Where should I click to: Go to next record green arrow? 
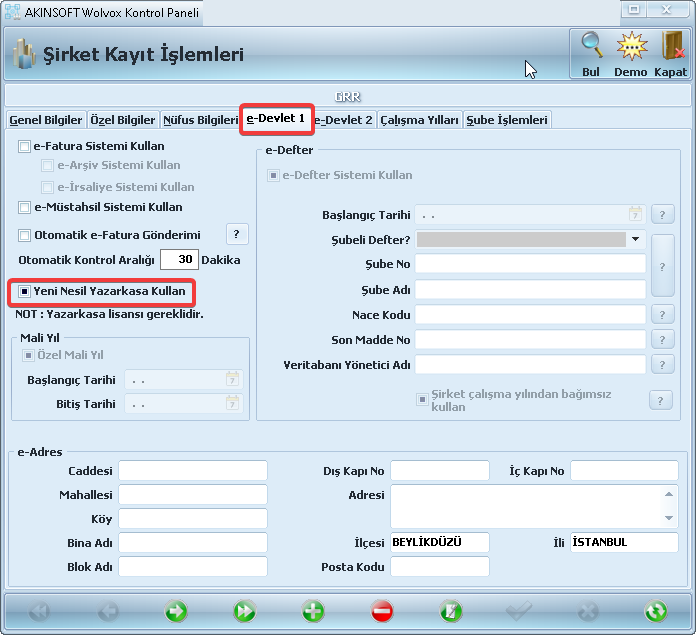[176, 611]
